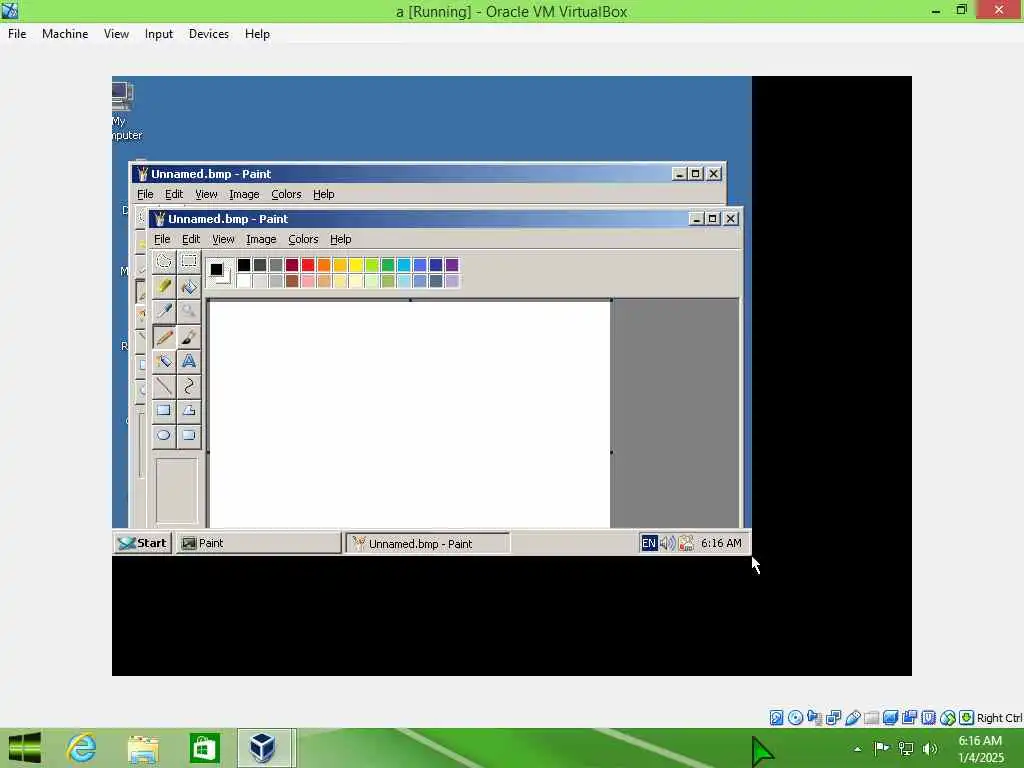Select the Pick color eyedropper tool
This screenshot has width=1024, height=768.
[163, 312]
